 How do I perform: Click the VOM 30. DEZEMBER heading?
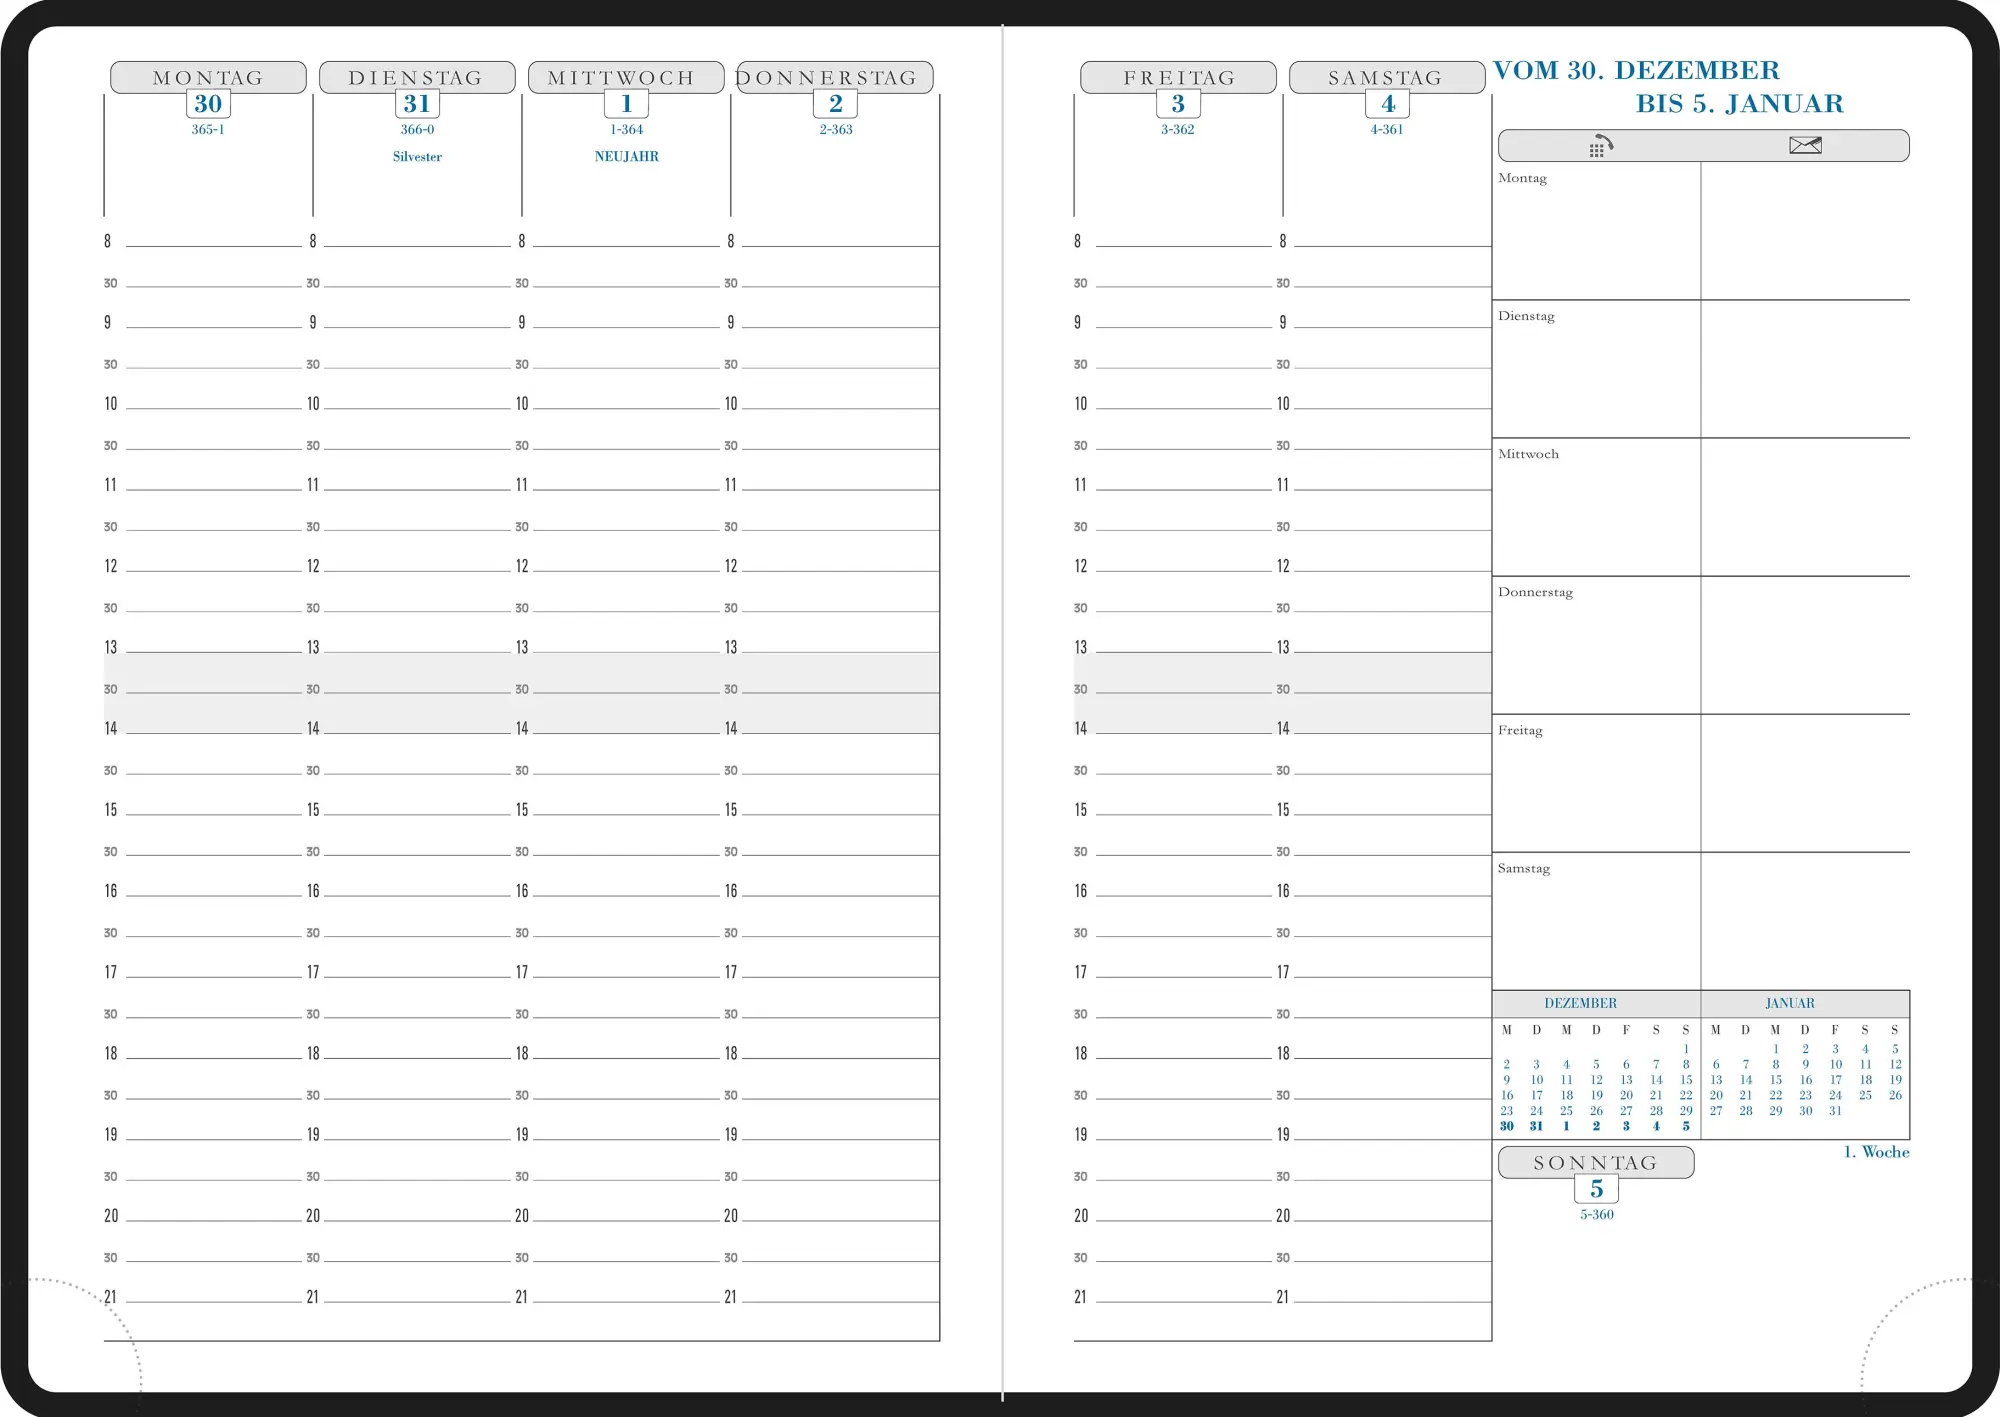(1637, 69)
